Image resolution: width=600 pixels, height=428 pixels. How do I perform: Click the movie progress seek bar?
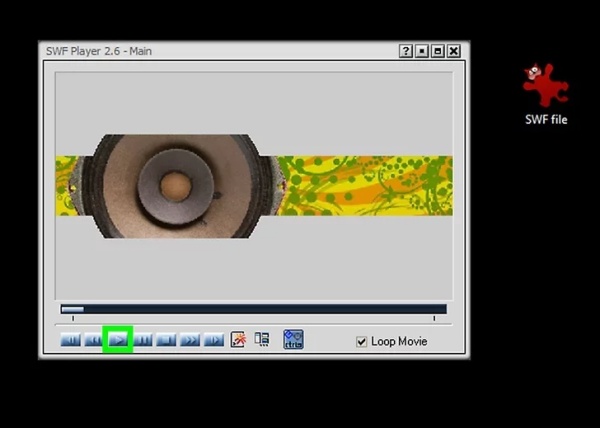[253, 309]
